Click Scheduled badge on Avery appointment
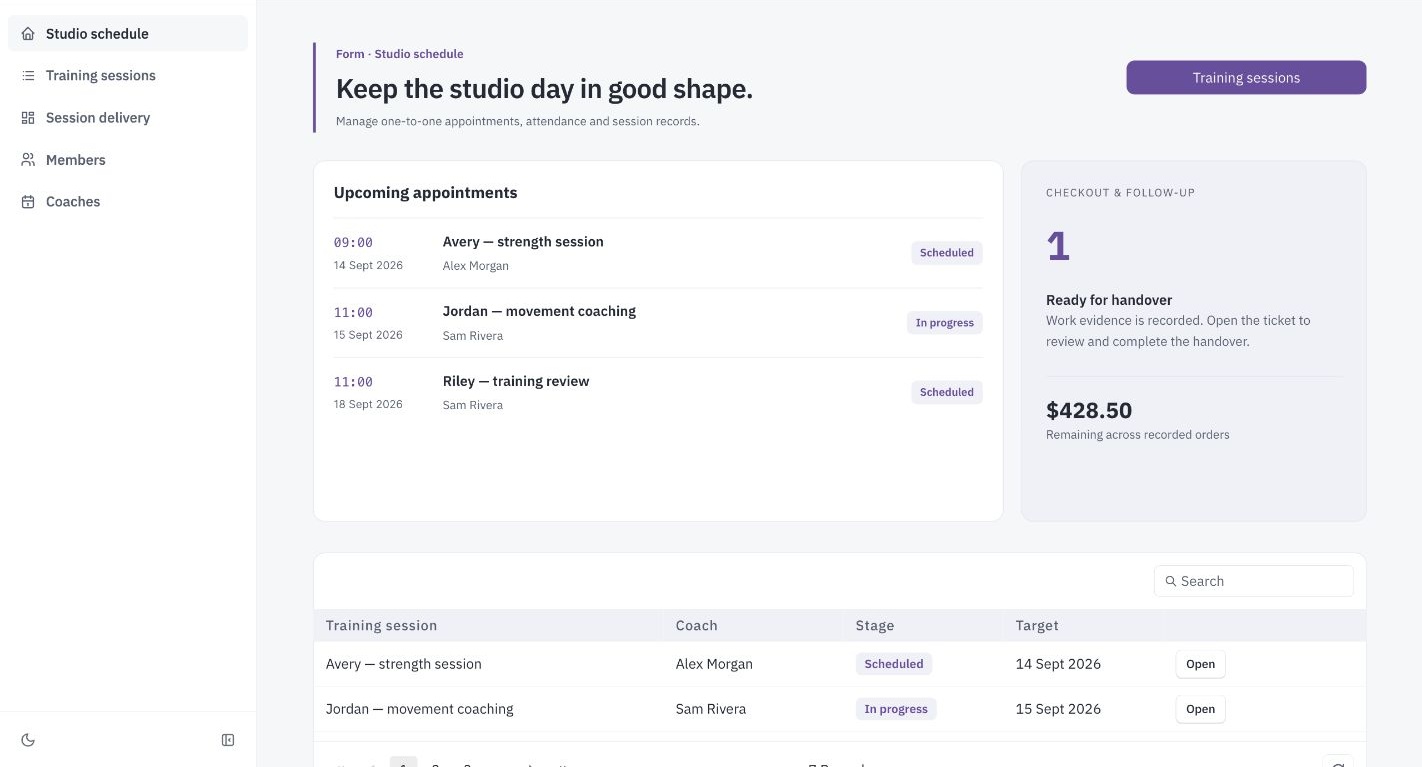The height and width of the screenshot is (767, 1422). (946, 253)
